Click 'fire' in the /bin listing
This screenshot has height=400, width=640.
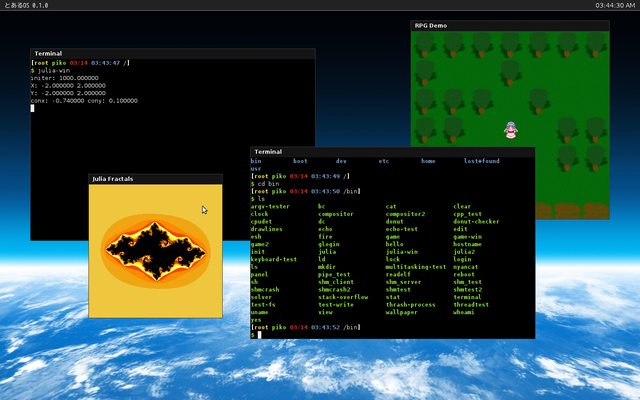coord(325,237)
